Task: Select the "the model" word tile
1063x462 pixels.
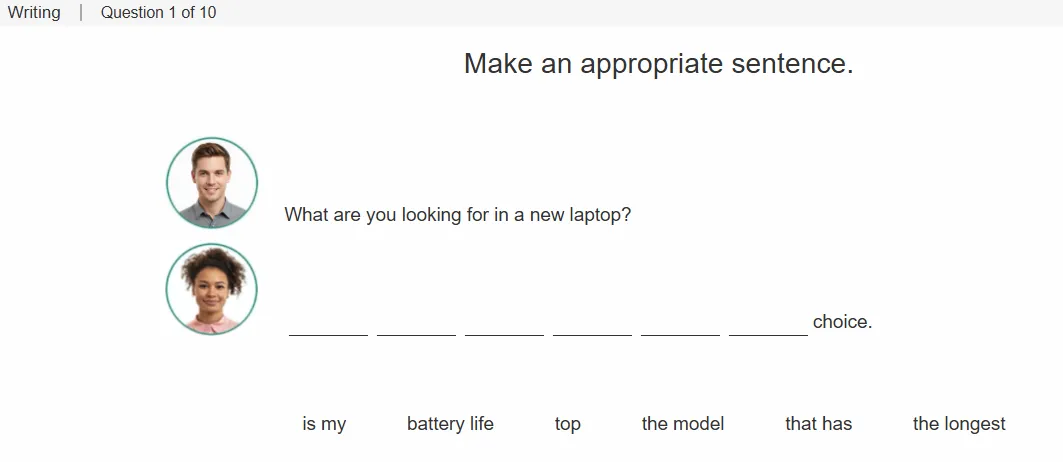Action: [x=683, y=424]
